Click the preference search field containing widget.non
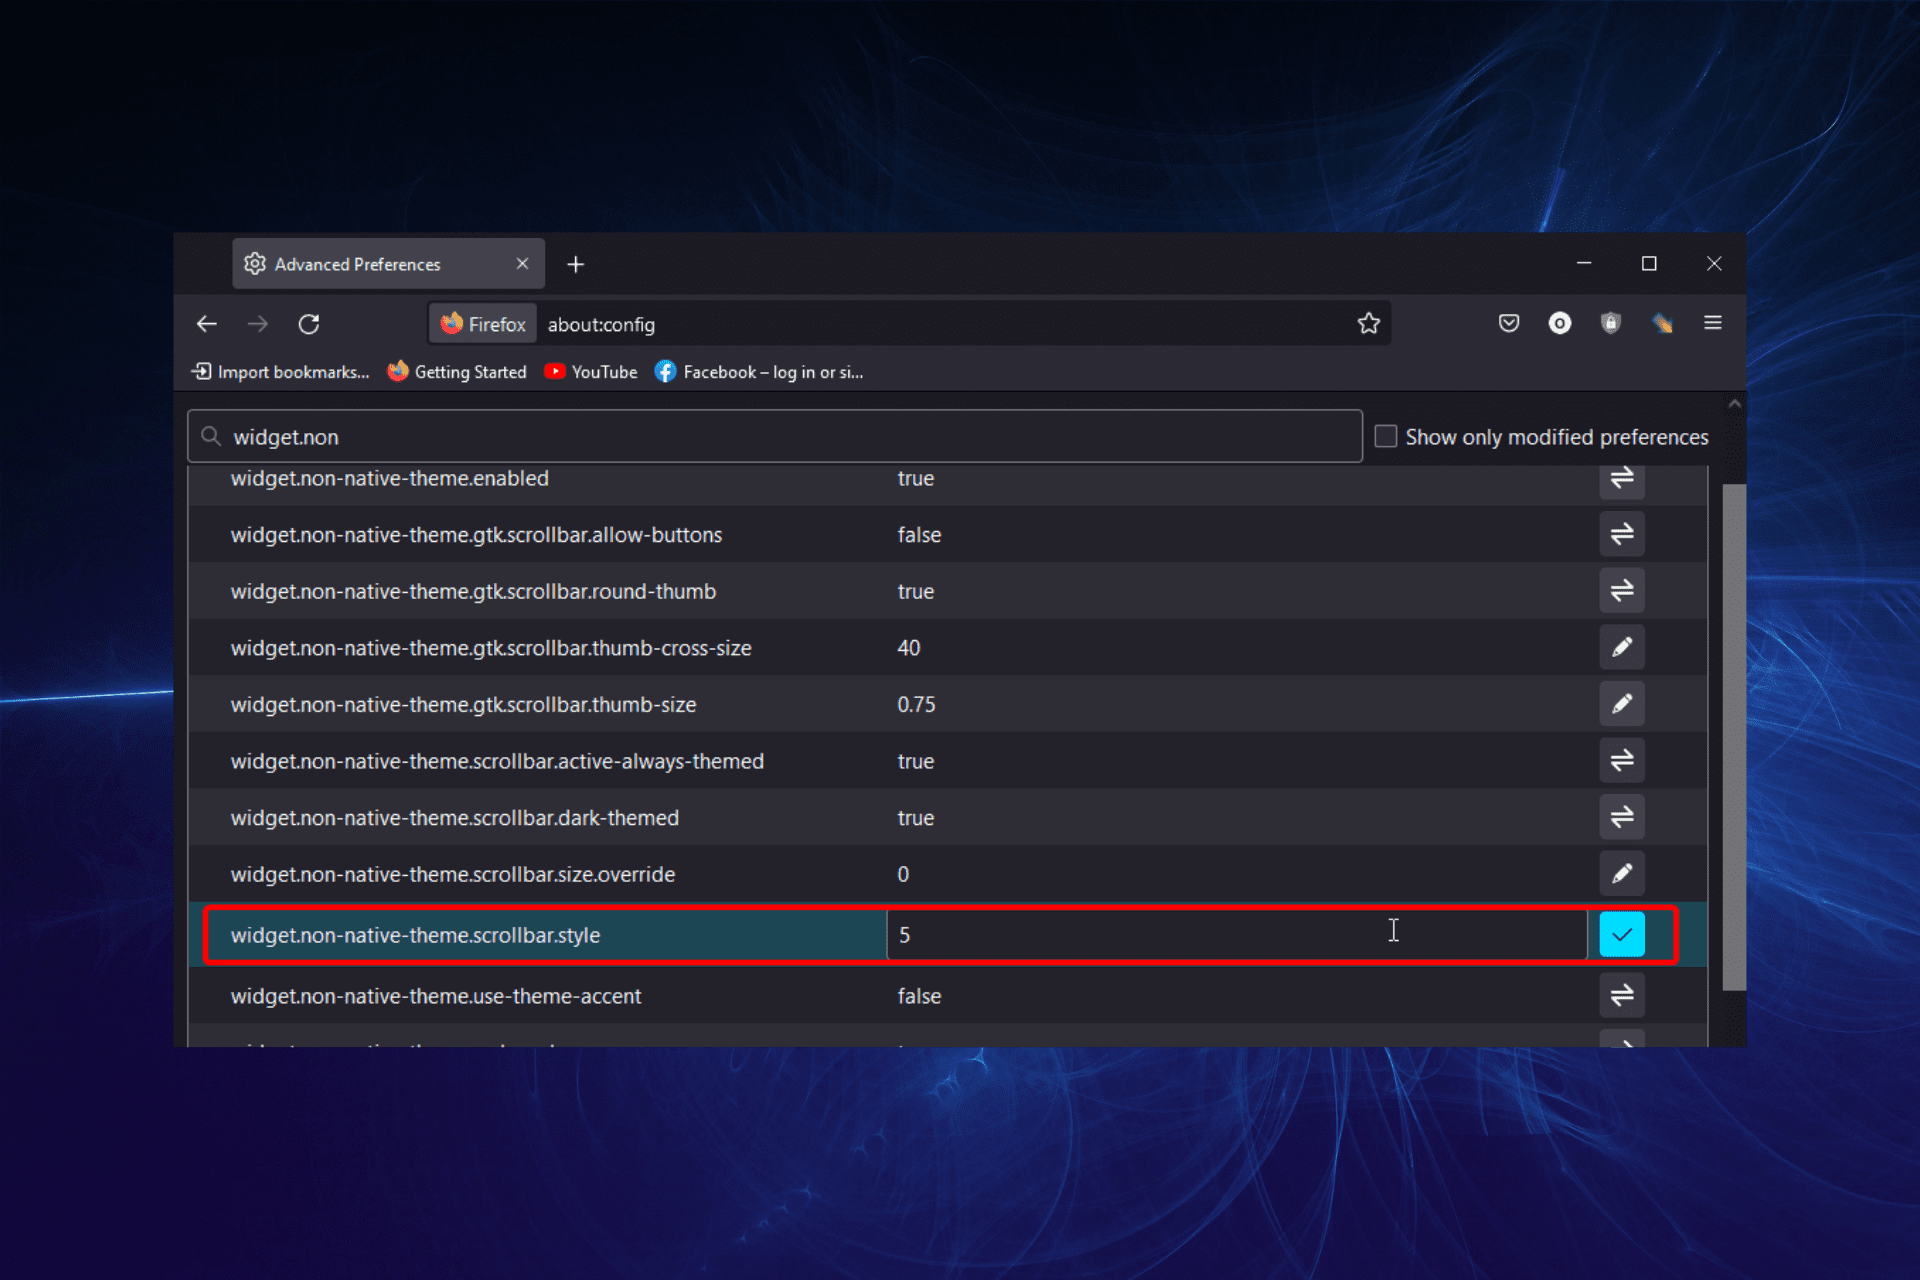This screenshot has height=1280, width=1920. point(775,437)
